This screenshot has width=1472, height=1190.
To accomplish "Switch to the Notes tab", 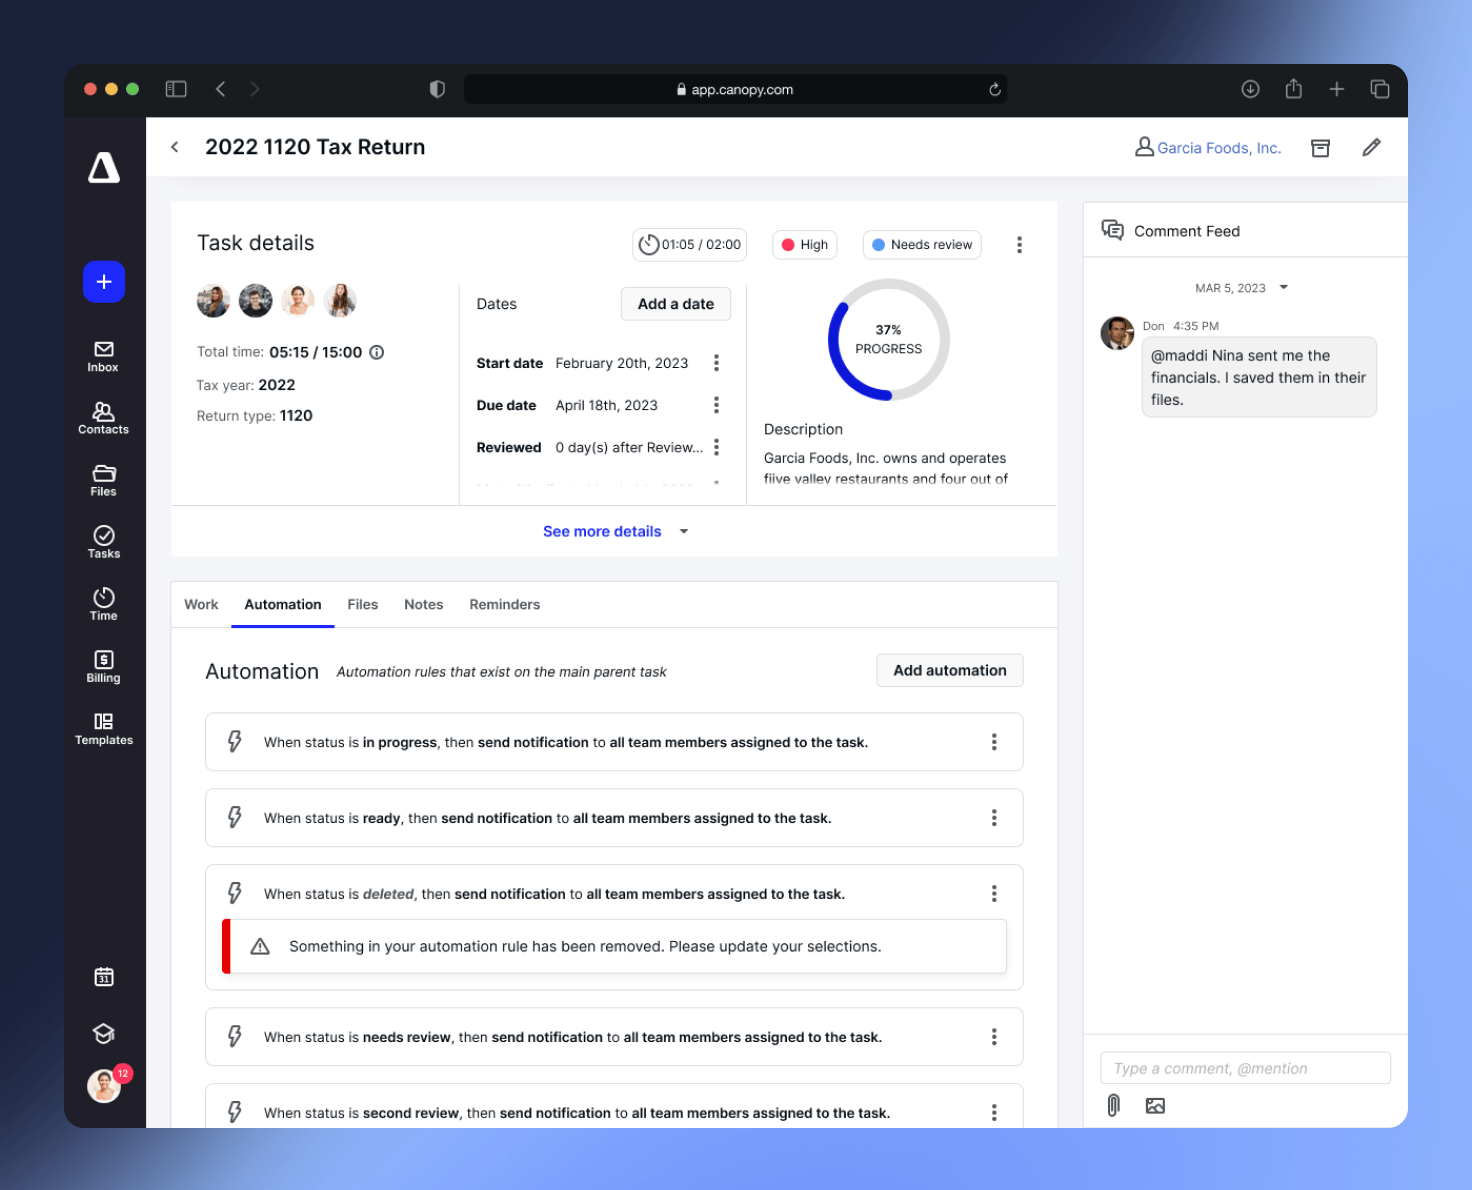I will click(x=424, y=605).
